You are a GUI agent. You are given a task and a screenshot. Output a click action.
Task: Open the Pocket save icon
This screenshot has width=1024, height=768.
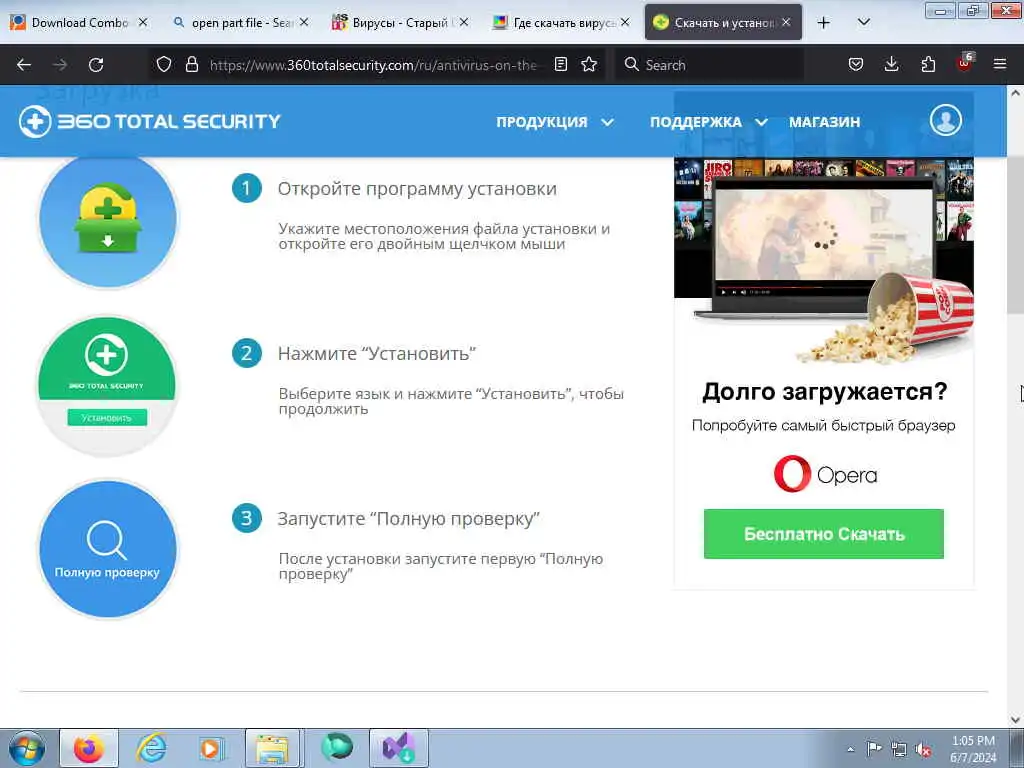[856, 64]
